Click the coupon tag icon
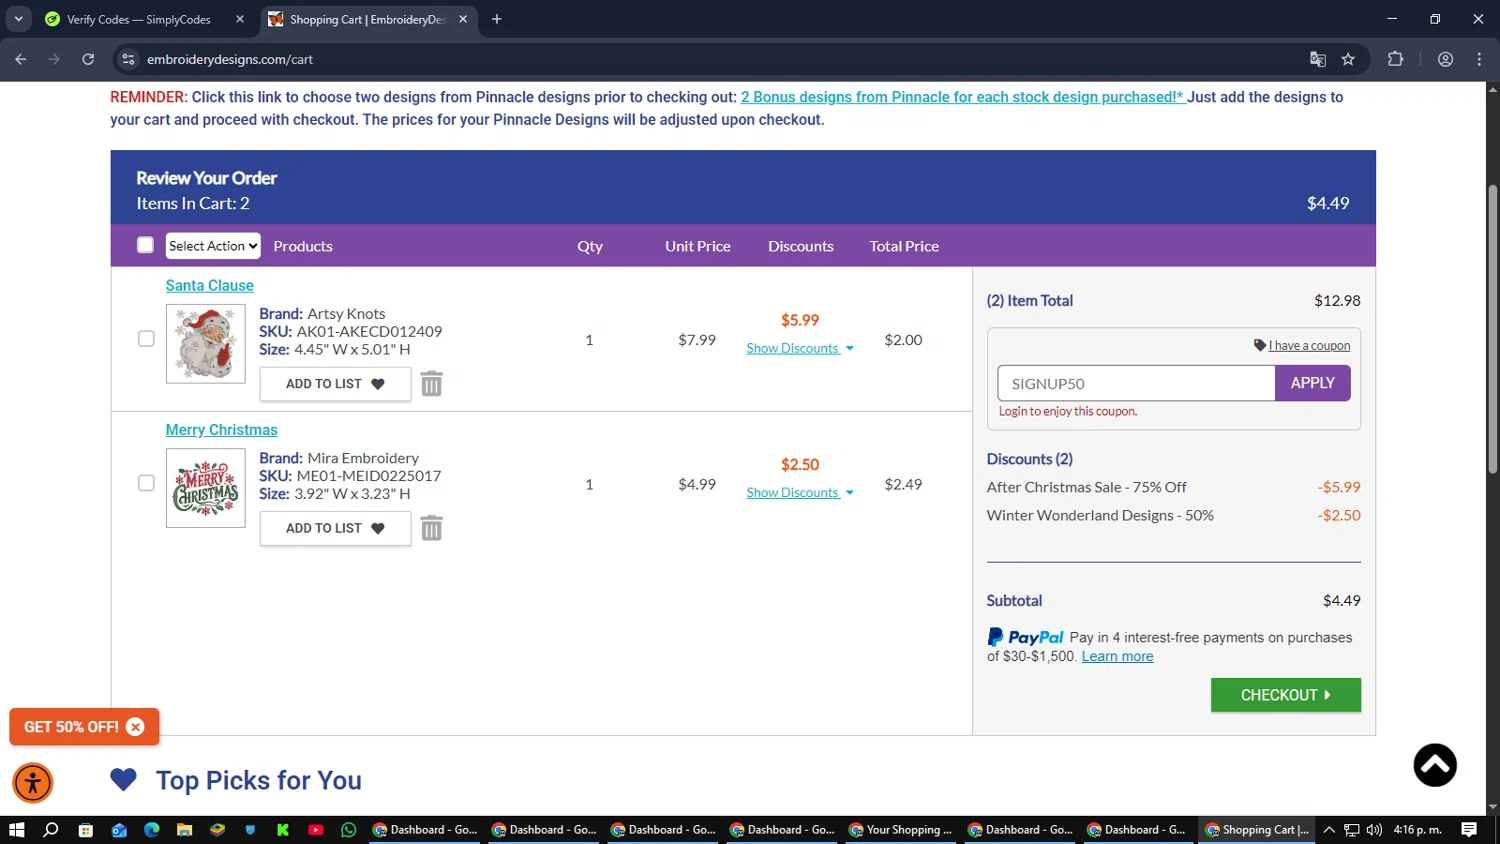Image resolution: width=1500 pixels, height=844 pixels. point(1260,345)
